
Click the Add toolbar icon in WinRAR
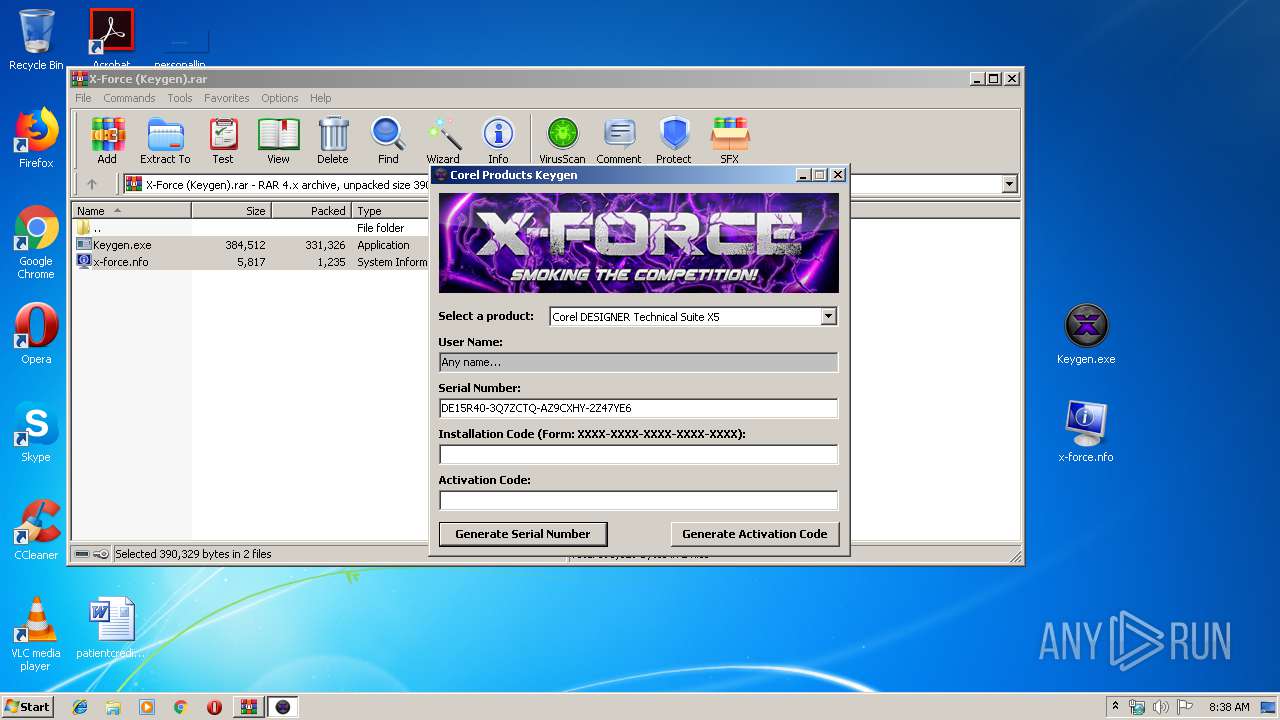coord(107,140)
